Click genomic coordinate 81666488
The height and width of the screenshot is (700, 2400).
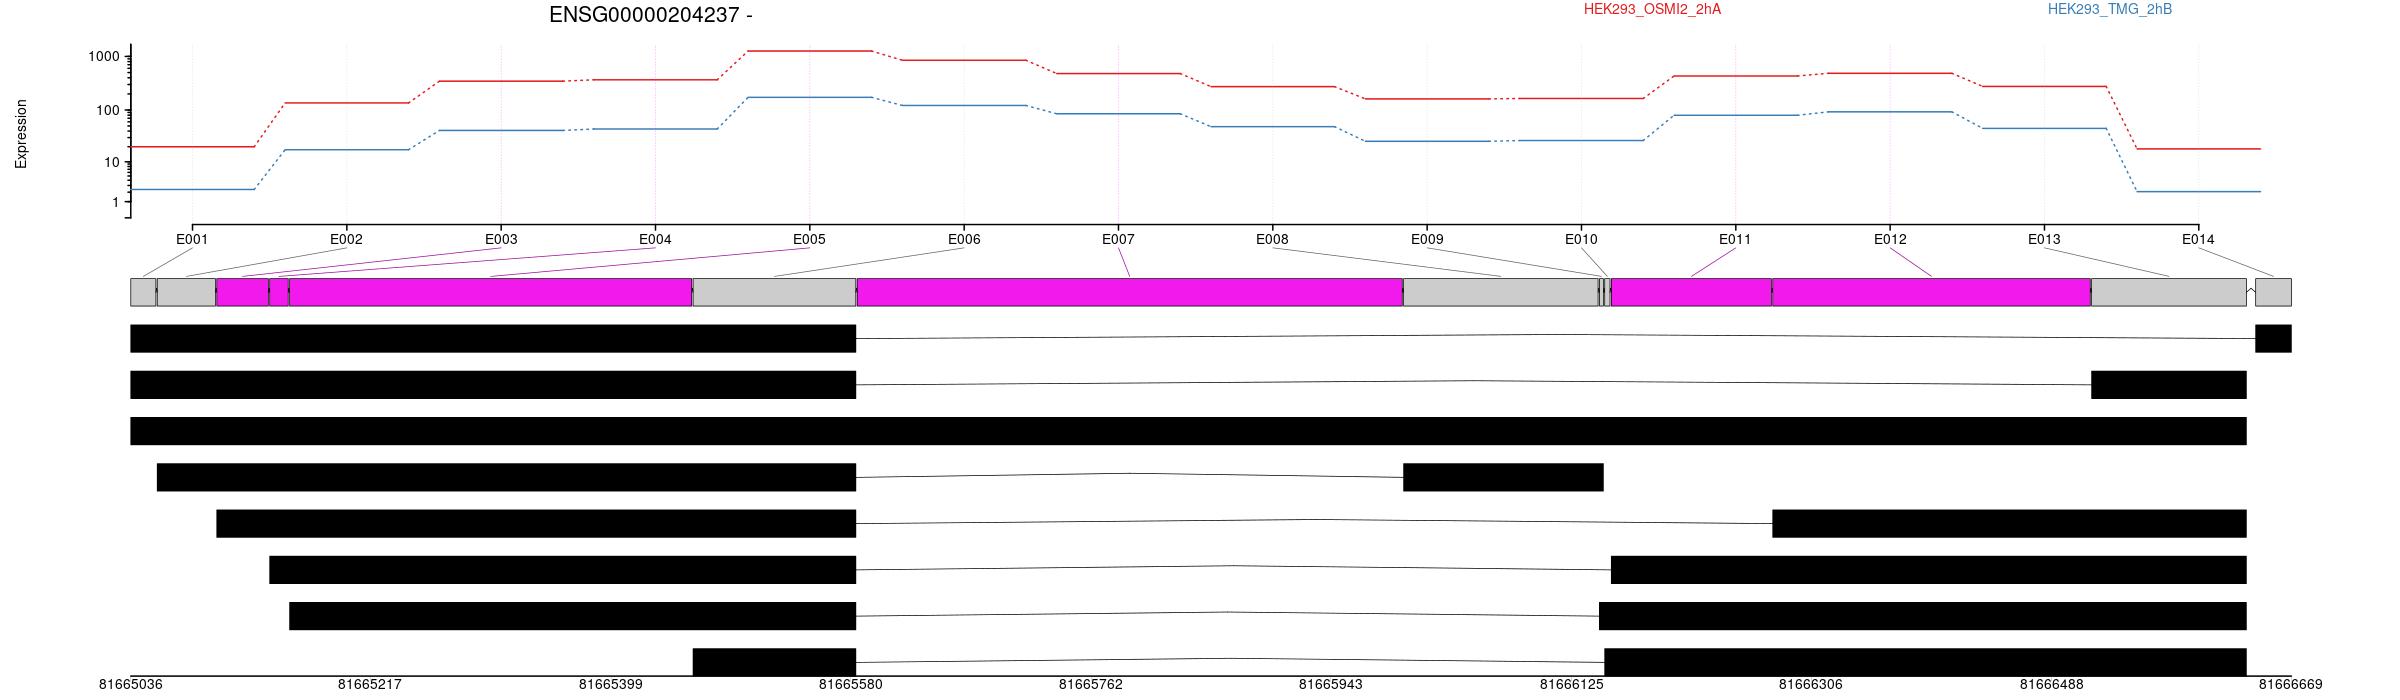tap(2052, 685)
